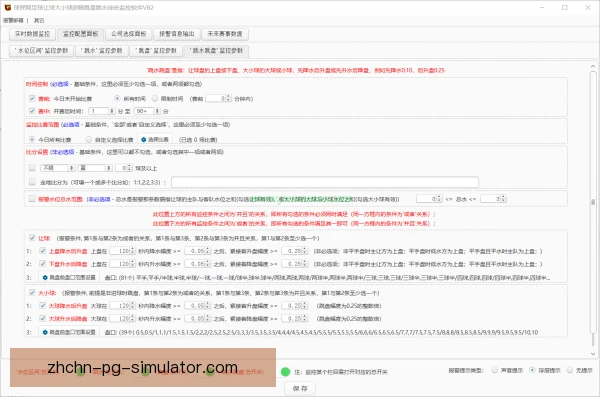This screenshot has height=397, width=600.
Task: Click the 0.05 stepper in 下盘升水后降盘 row
Action: (197, 264)
